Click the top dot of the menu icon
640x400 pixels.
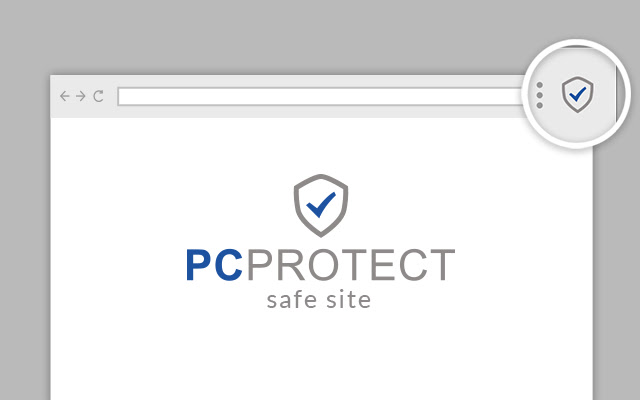click(x=540, y=85)
